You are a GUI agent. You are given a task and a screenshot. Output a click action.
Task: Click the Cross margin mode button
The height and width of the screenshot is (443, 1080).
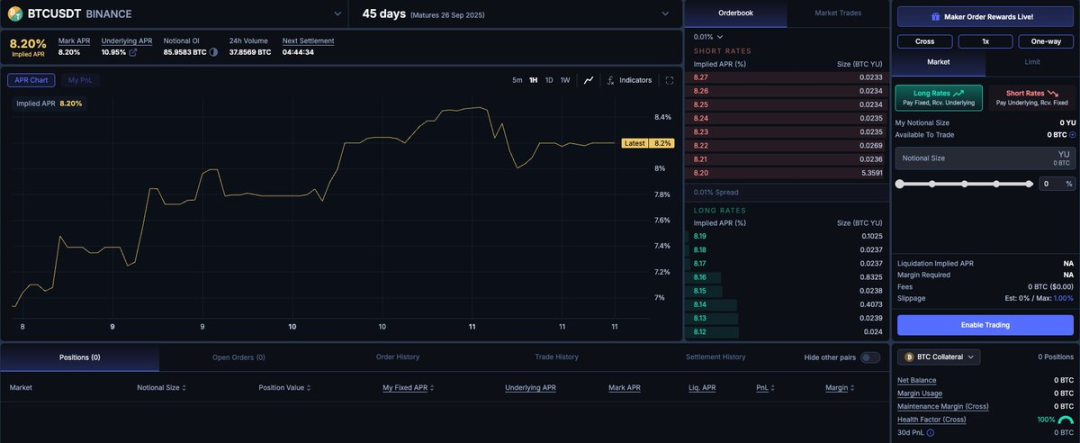click(924, 41)
